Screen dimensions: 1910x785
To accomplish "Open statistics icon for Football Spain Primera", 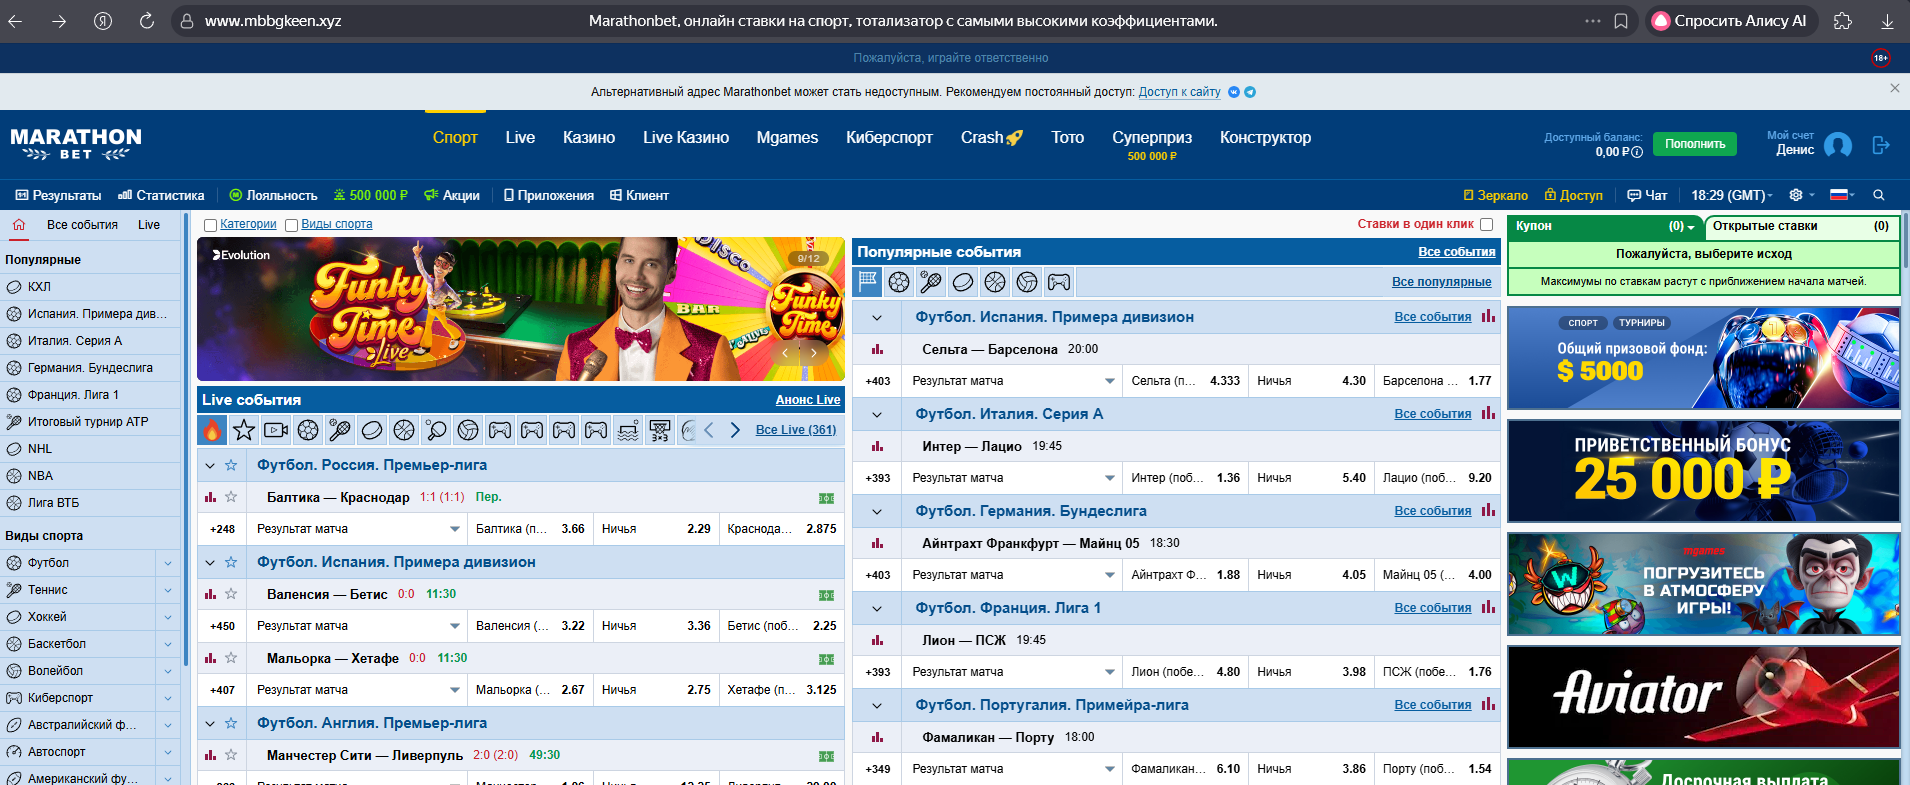I will pos(1488,317).
